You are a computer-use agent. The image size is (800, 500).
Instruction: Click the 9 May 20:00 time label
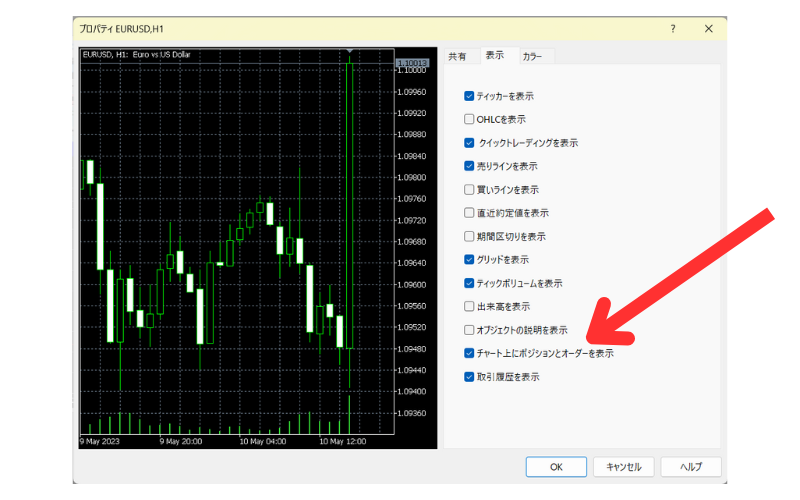(x=181, y=441)
